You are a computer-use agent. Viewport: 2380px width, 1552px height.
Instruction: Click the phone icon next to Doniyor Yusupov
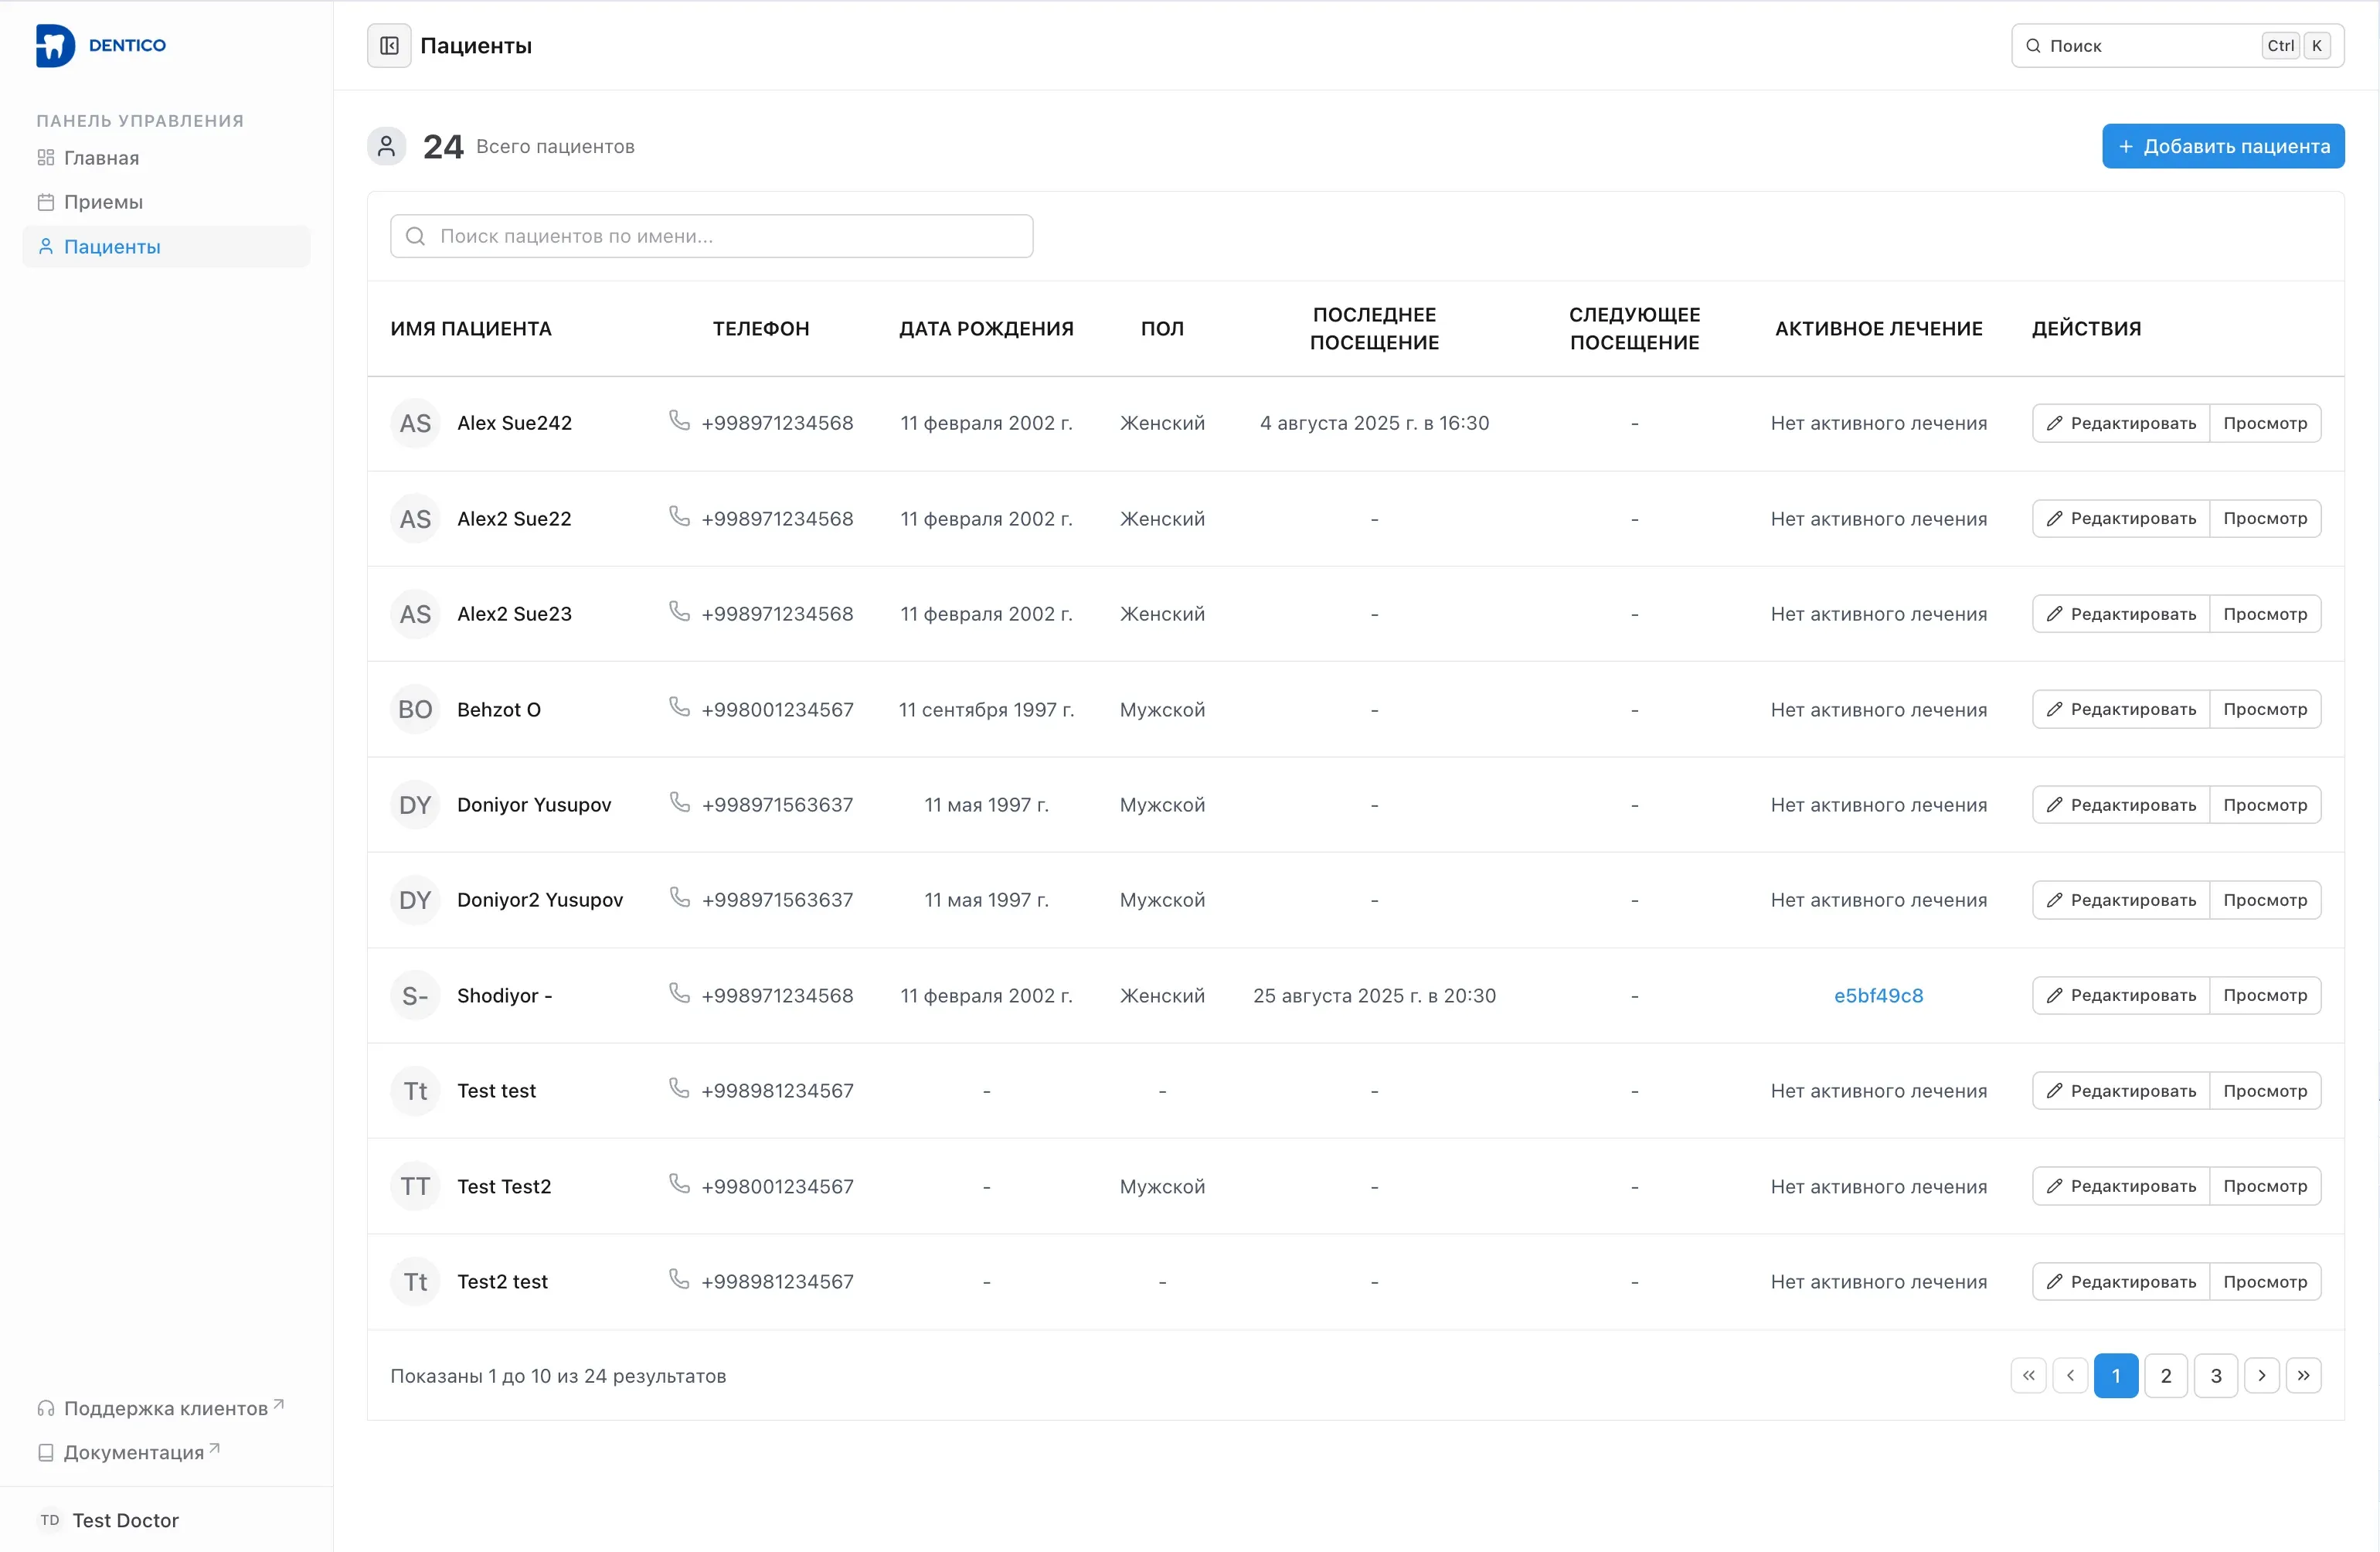pyautogui.click(x=679, y=803)
